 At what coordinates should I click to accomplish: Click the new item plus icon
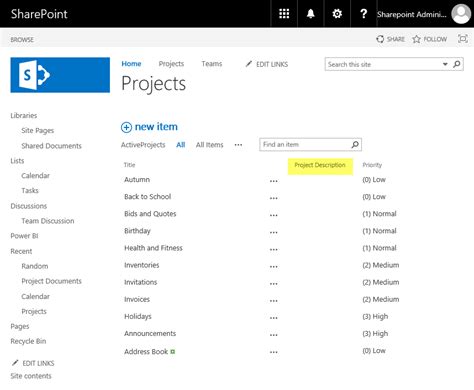point(126,127)
